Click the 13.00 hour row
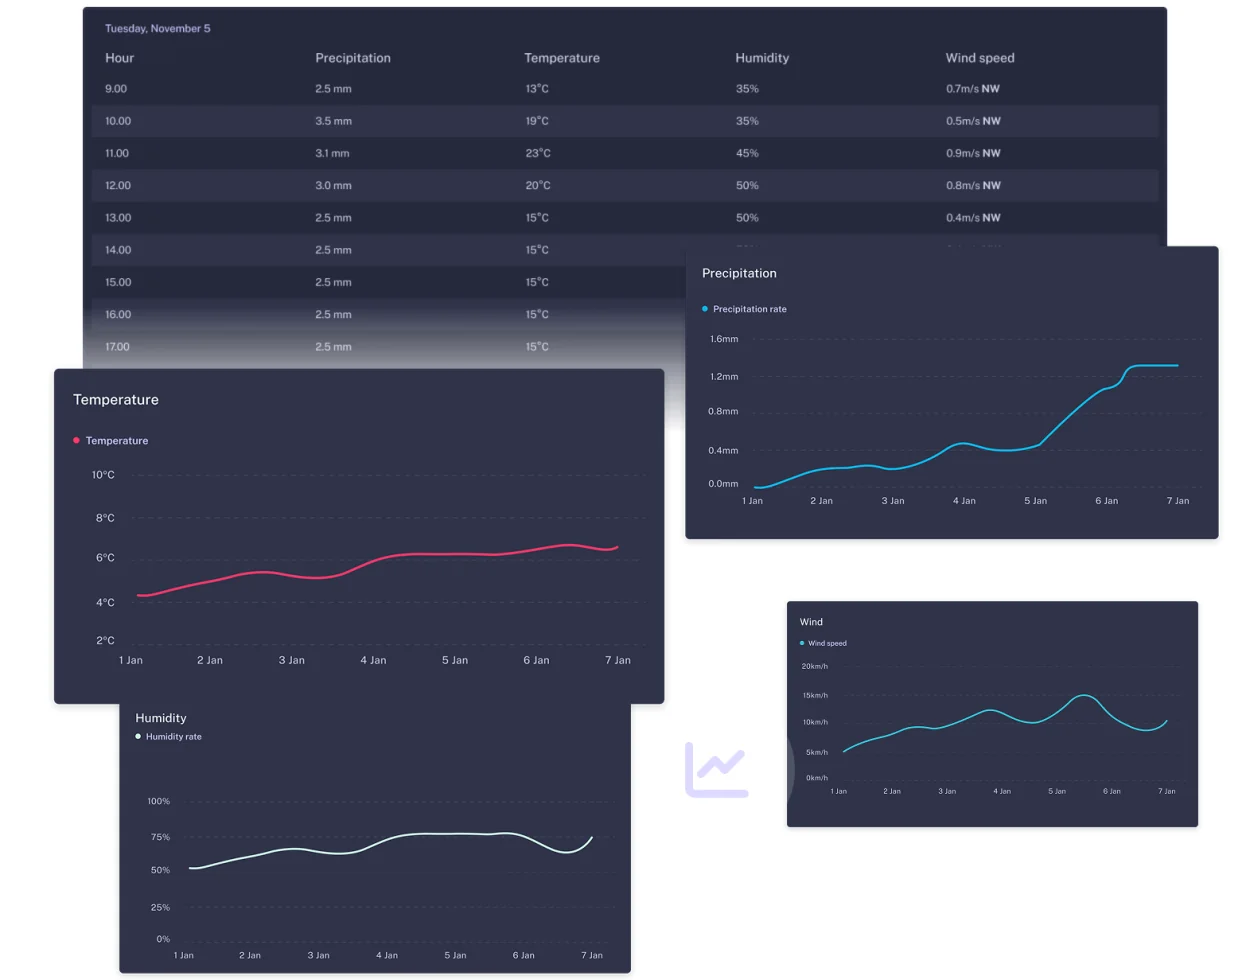 [625, 217]
